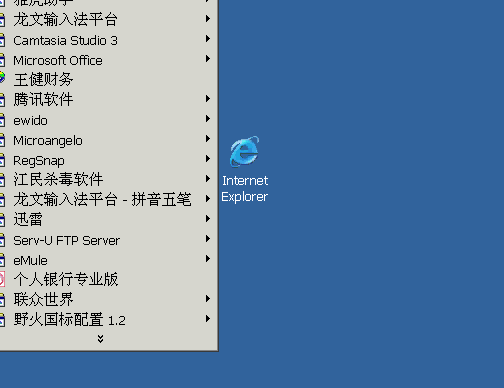Click the folder icon beside eMule

click(2, 260)
